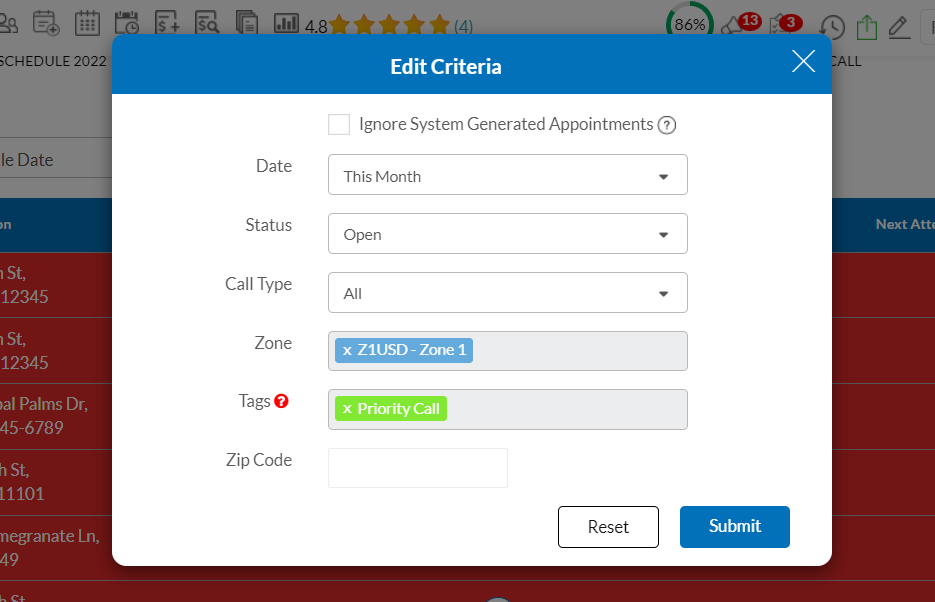Click help icon beside Ignore System Generated Appointments
The image size is (935, 602).
click(x=667, y=126)
